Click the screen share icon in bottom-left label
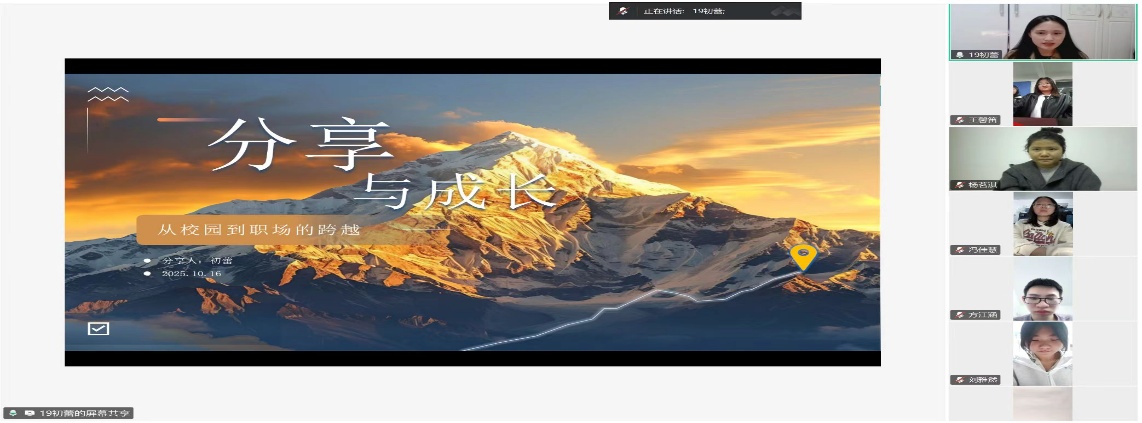This screenshot has width=1142, height=423. point(29,413)
